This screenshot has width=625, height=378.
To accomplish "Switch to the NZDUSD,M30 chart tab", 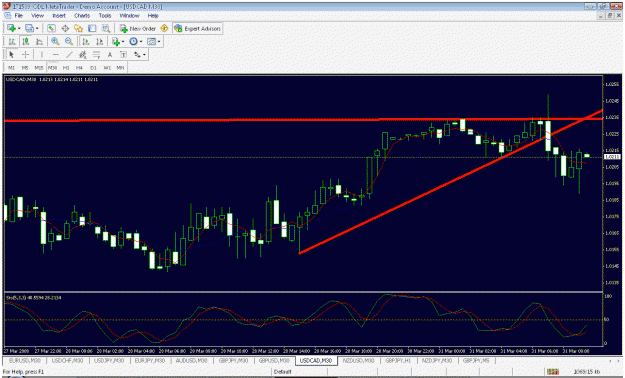I will [x=358, y=360].
